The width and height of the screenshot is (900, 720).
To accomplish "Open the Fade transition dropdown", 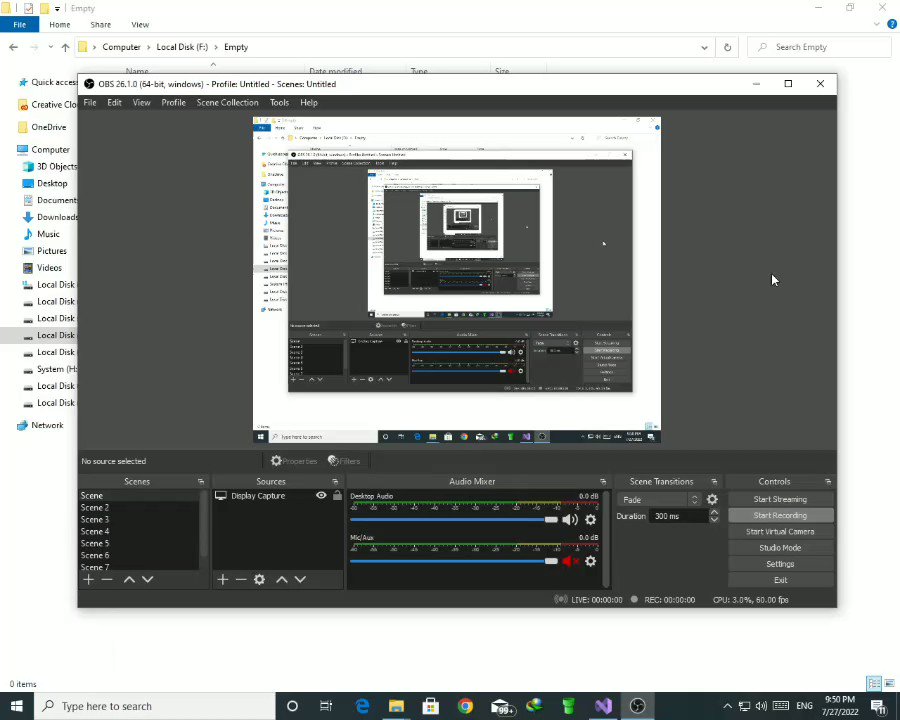I will pos(660,500).
